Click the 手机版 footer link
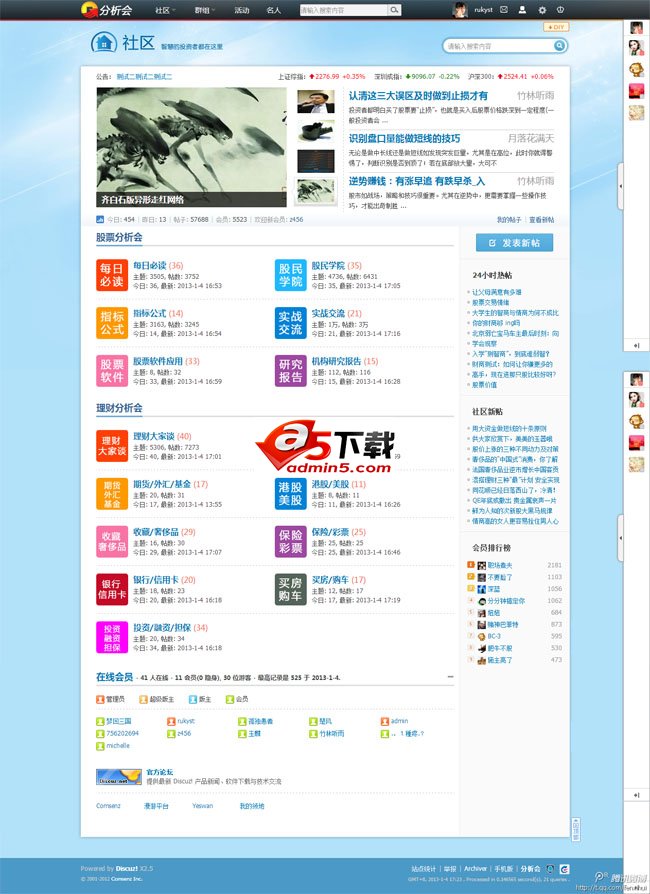 503,869
